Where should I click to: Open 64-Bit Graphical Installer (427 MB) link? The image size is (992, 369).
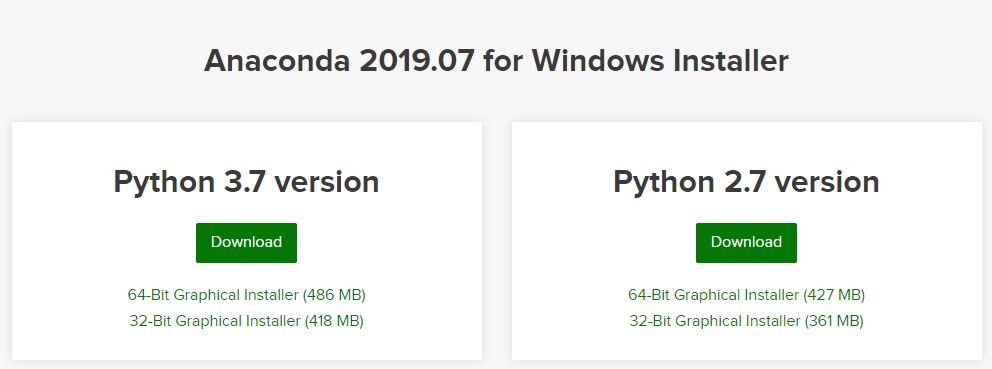(747, 295)
